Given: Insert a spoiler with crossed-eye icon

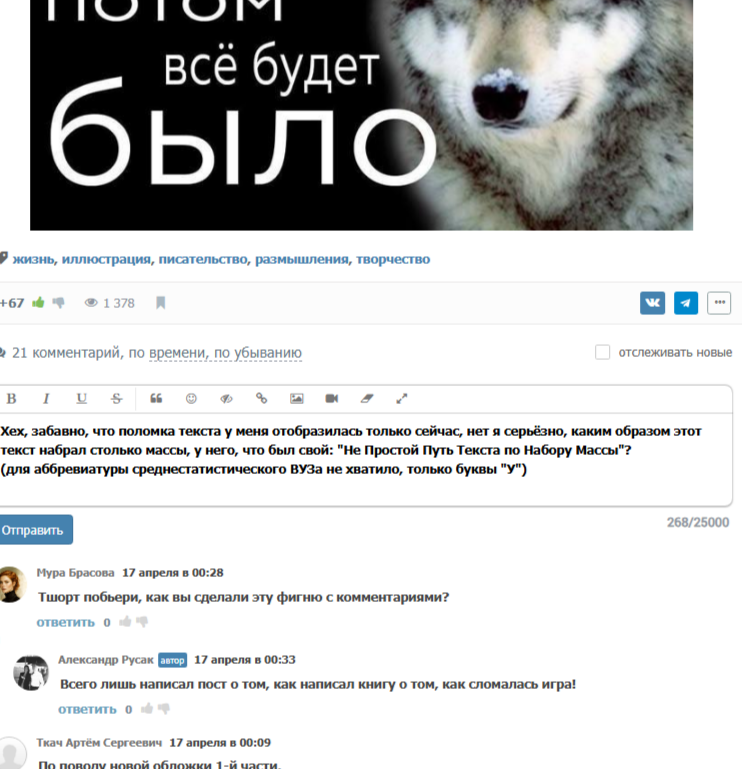Looking at the screenshot, I should 226,399.
